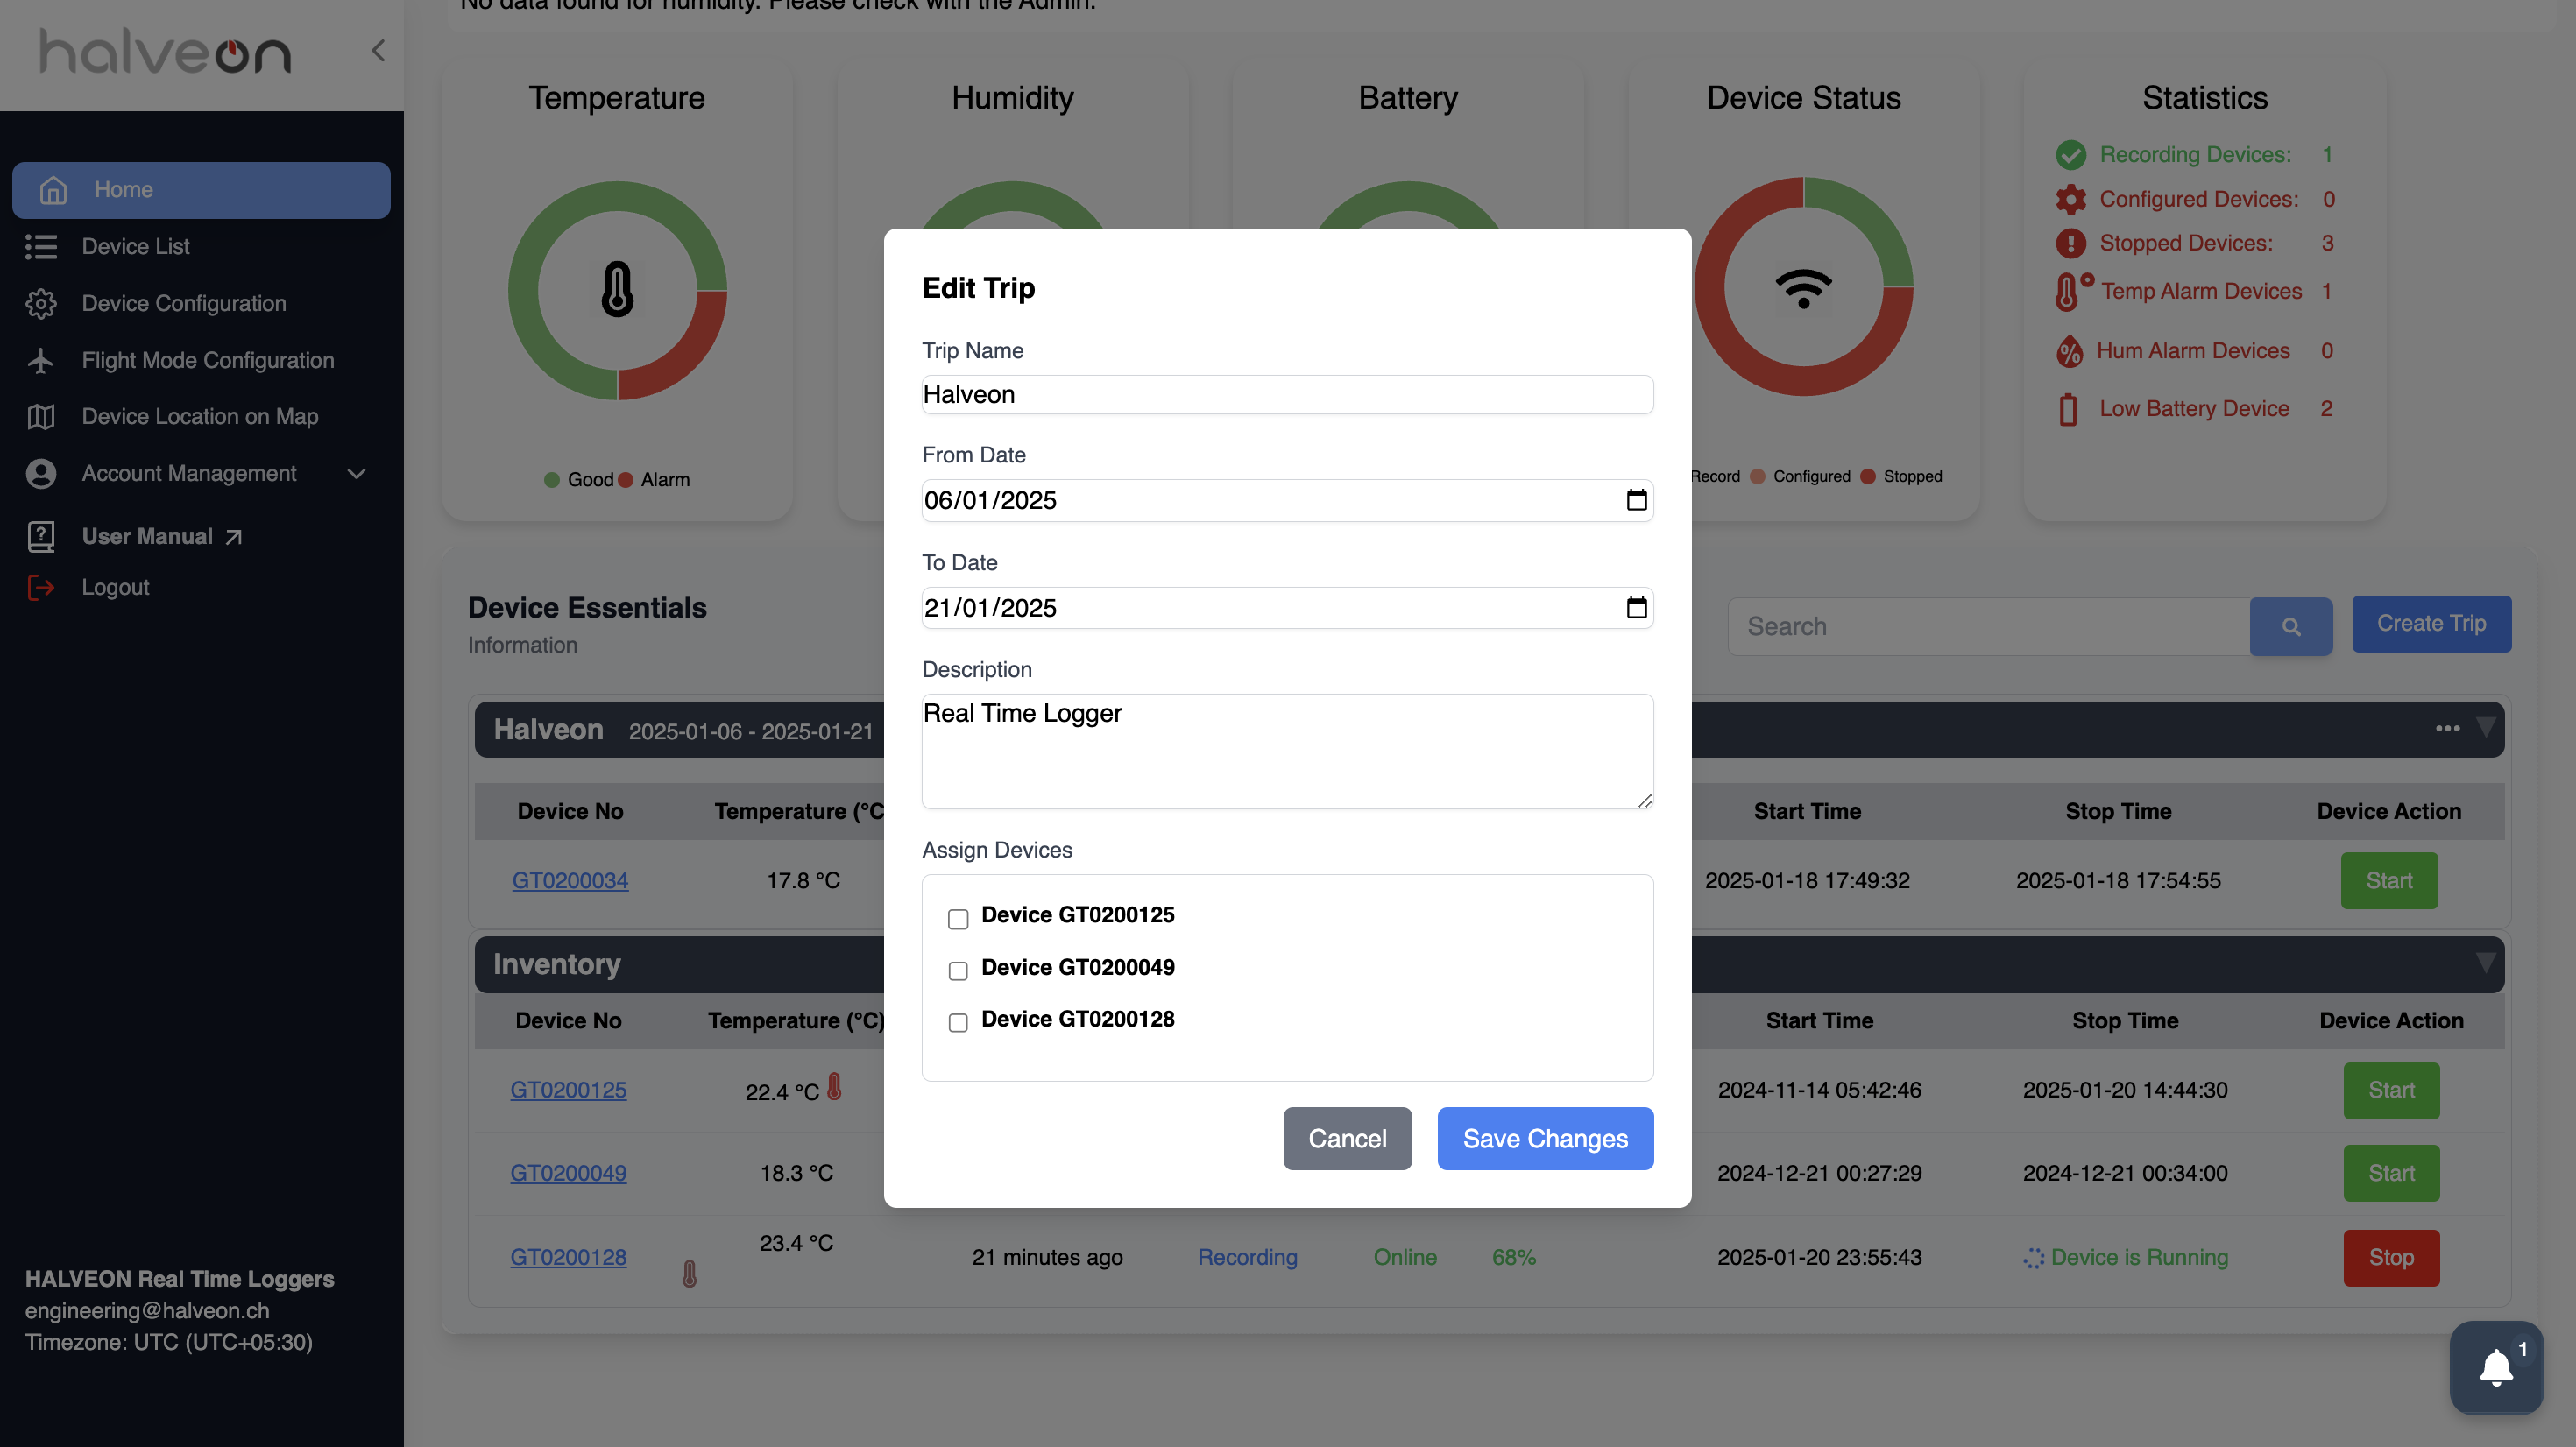Click the wifi icon in Device Status chart

pos(1803,288)
